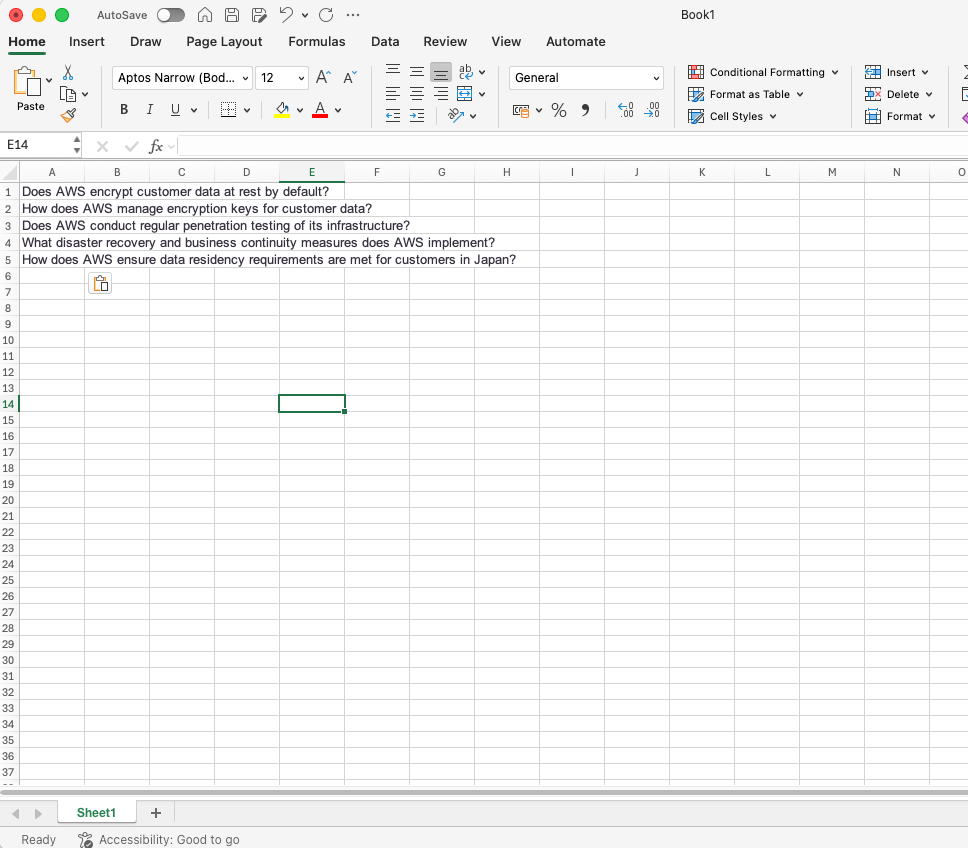Open the Formulas tab
The height and width of the screenshot is (848, 968).
tap(317, 41)
